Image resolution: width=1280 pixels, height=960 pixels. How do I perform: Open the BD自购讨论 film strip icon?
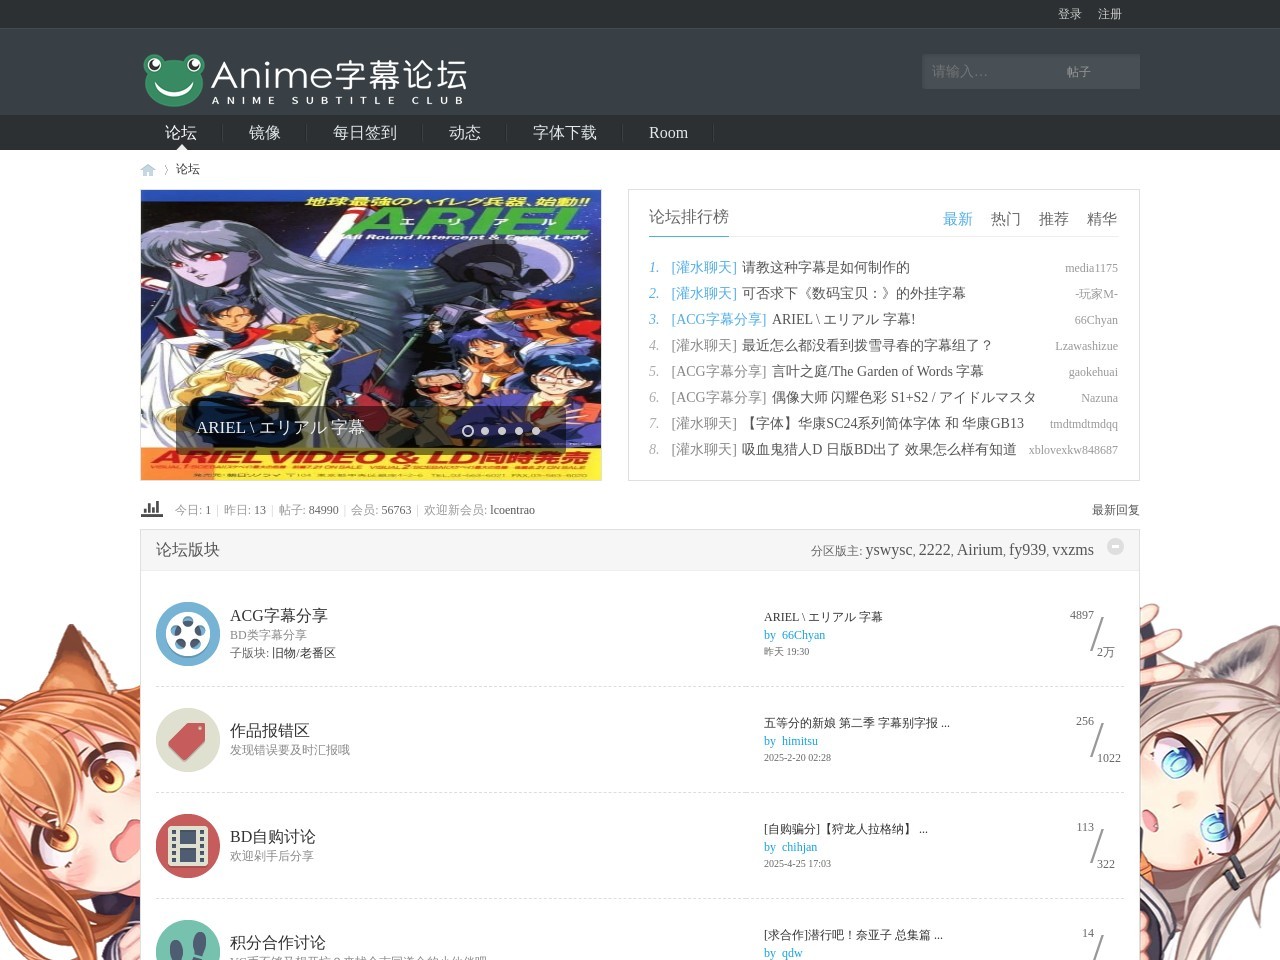(188, 846)
